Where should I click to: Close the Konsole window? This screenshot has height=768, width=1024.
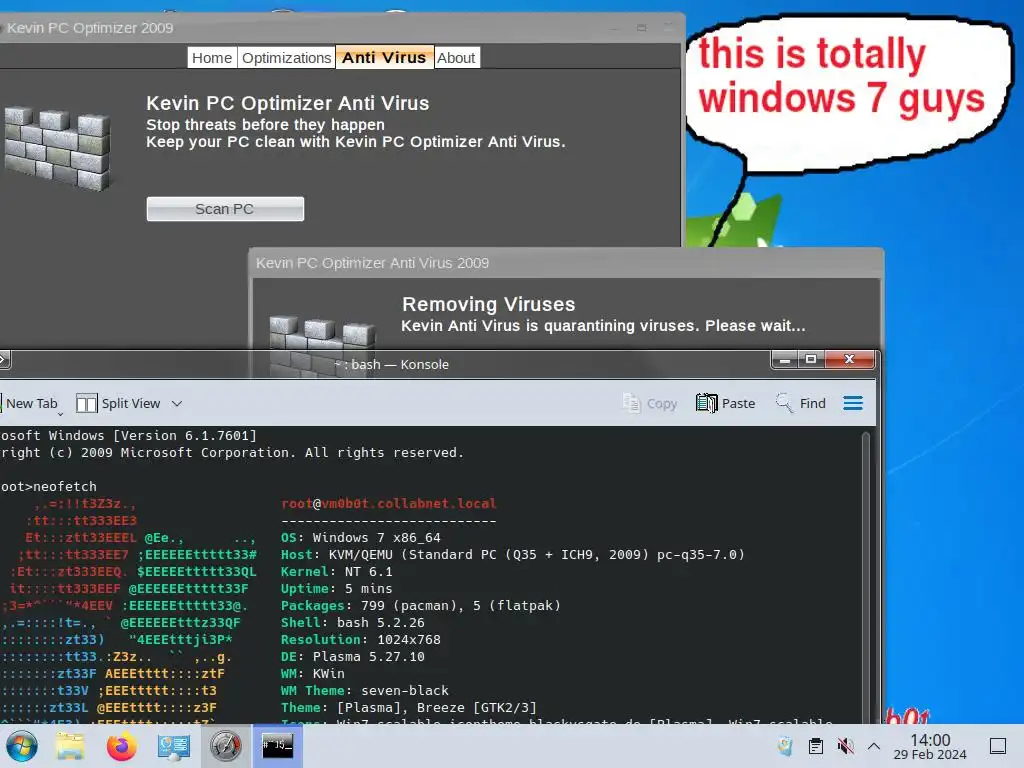(849, 359)
